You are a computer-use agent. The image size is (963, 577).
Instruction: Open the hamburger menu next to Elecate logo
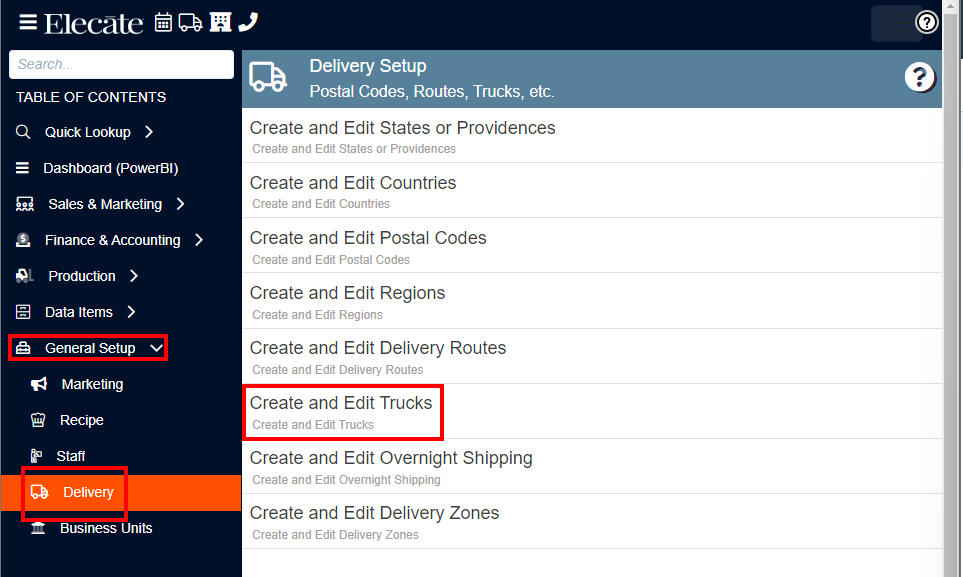tap(28, 23)
